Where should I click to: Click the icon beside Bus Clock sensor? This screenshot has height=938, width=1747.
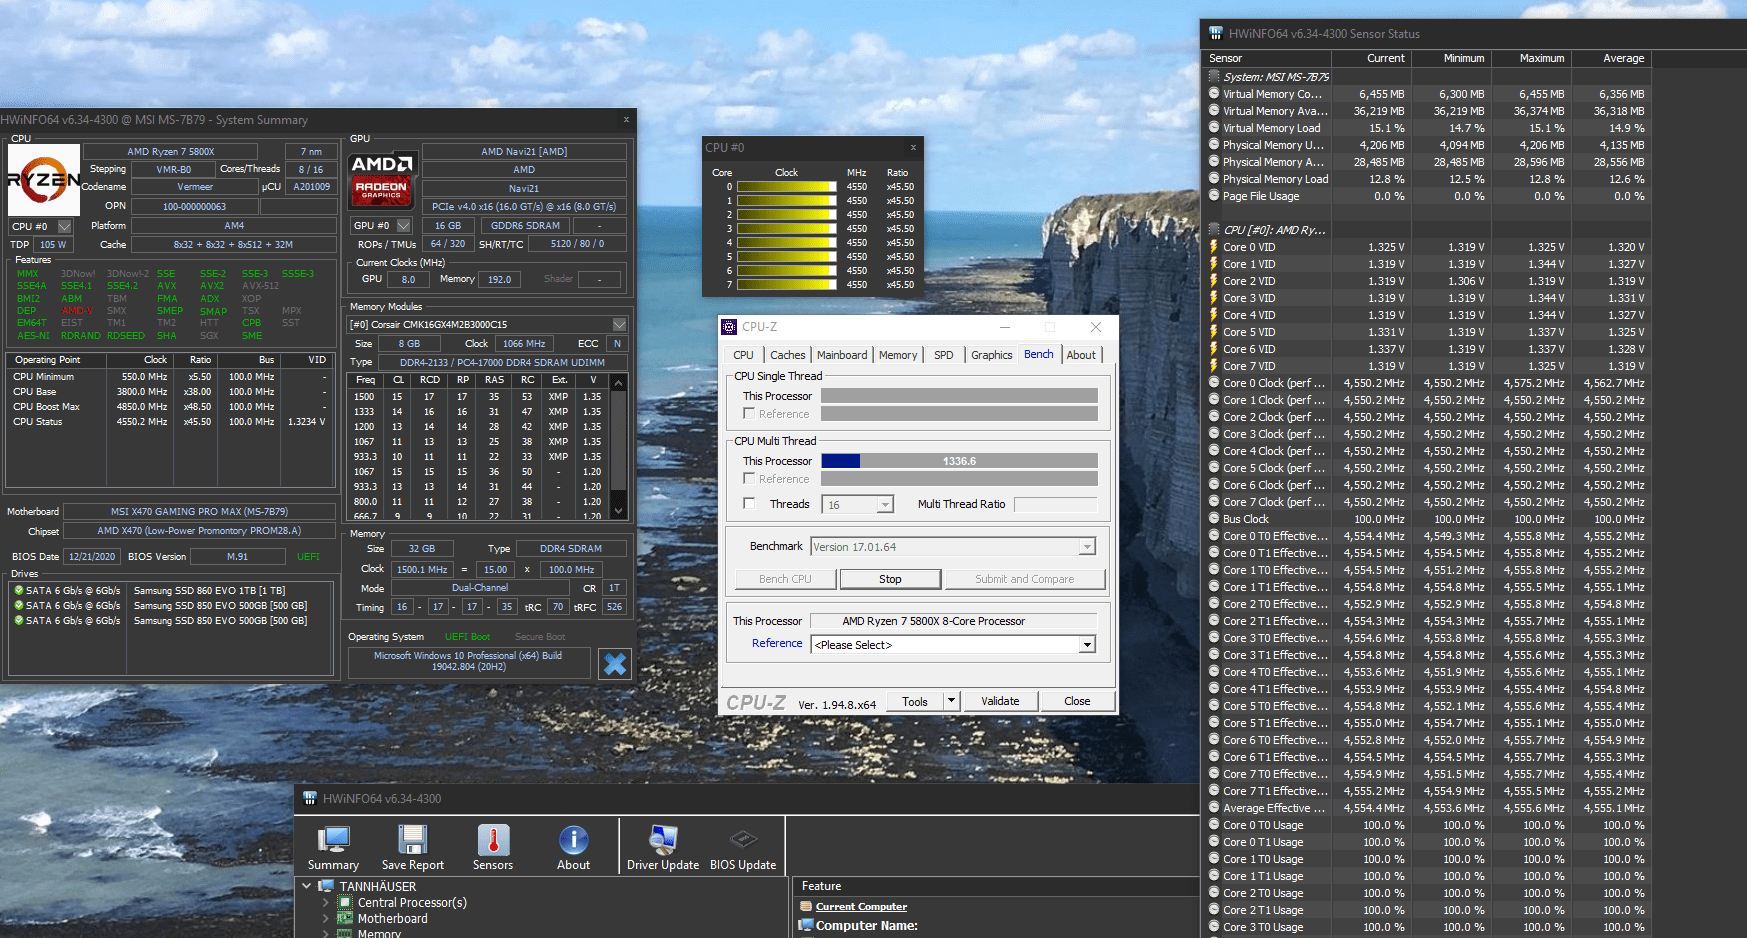(x=1214, y=519)
